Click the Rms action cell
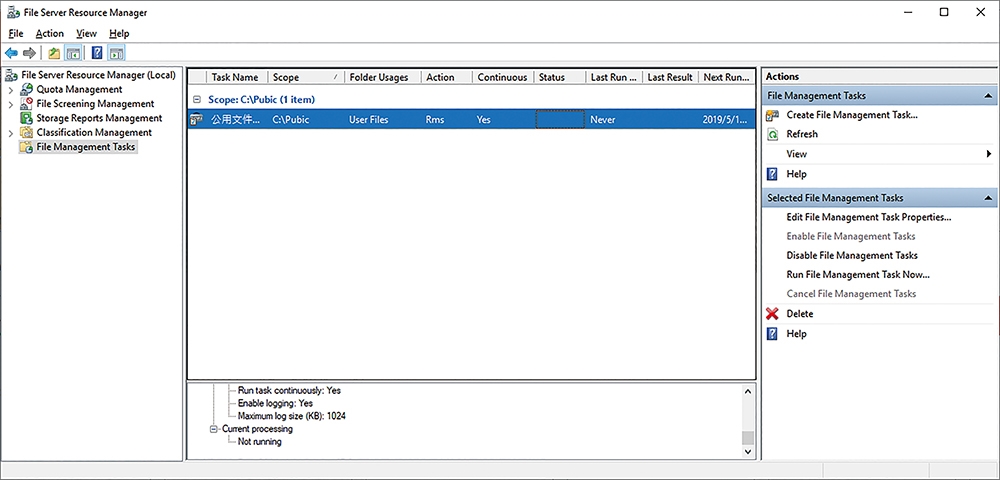The image size is (1000, 480). click(x=435, y=119)
